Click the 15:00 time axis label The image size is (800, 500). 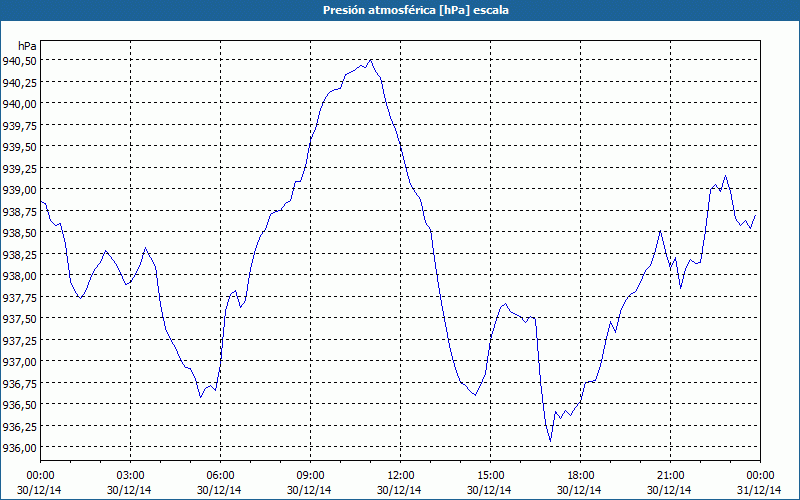[x=490, y=476]
